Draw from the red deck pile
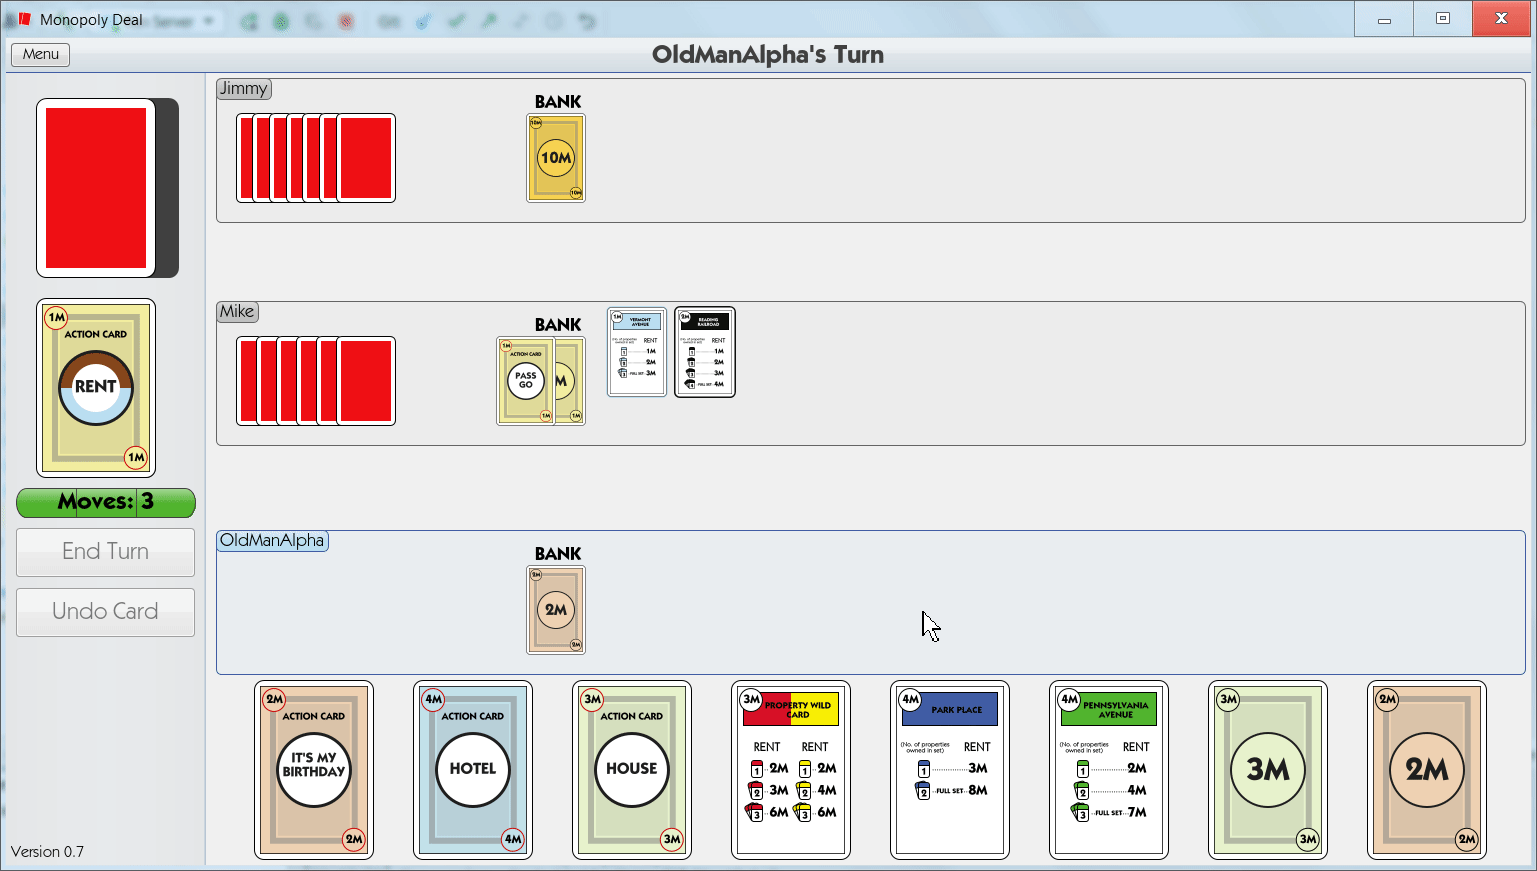The image size is (1537, 871). 96,188
